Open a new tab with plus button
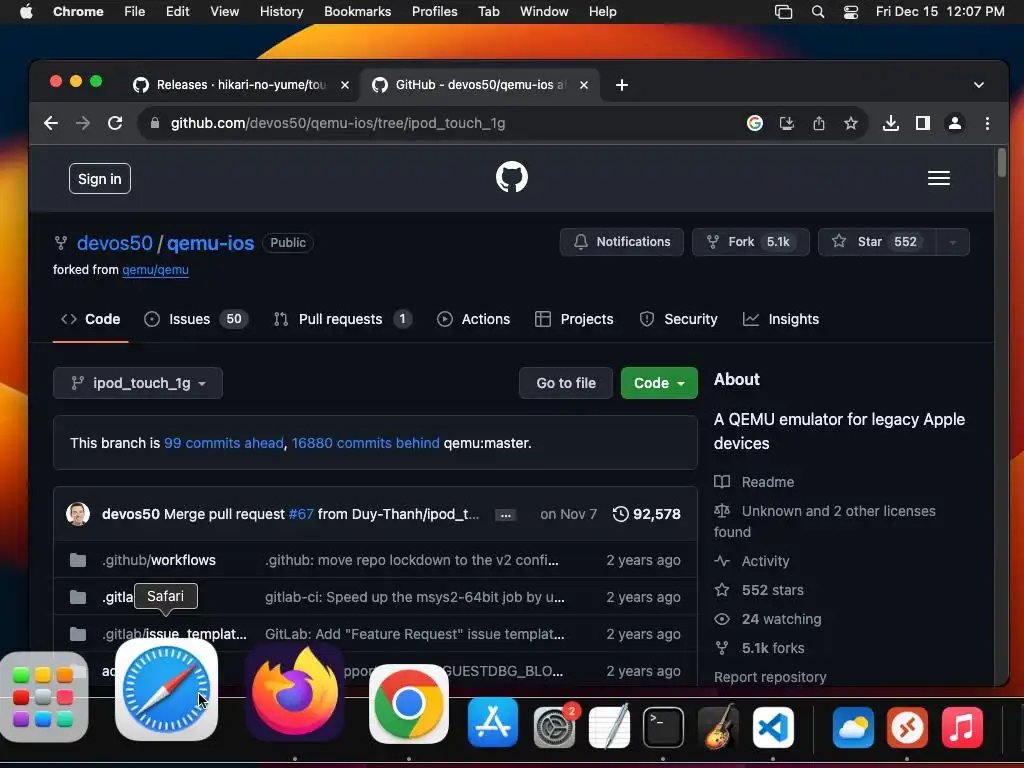 point(622,85)
